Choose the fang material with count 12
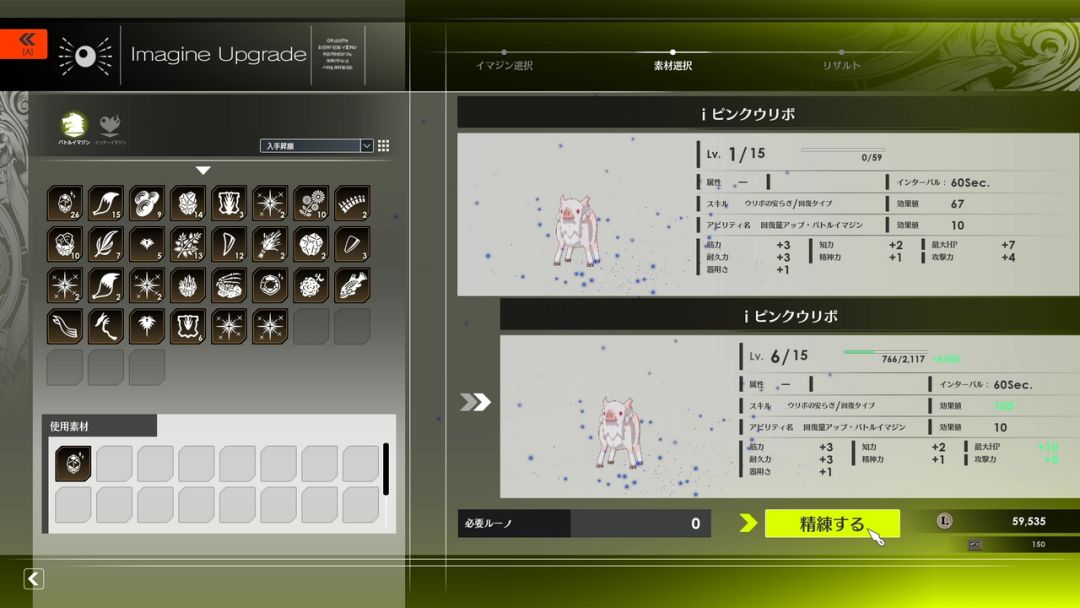 229,244
